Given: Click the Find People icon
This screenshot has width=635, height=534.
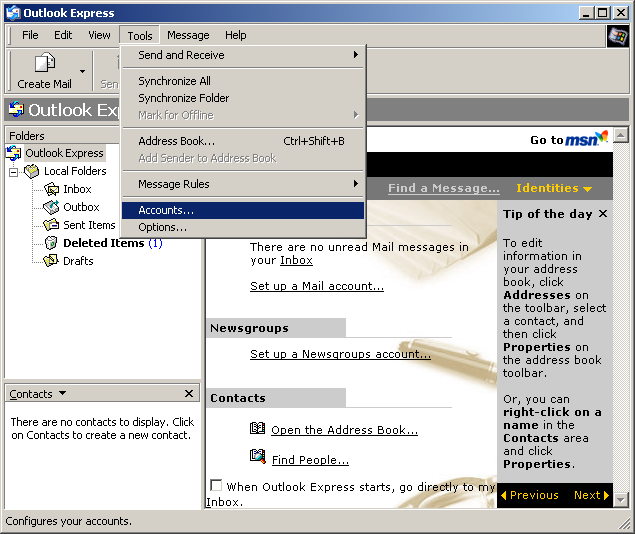Looking at the screenshot, I should tap(258, 456).
